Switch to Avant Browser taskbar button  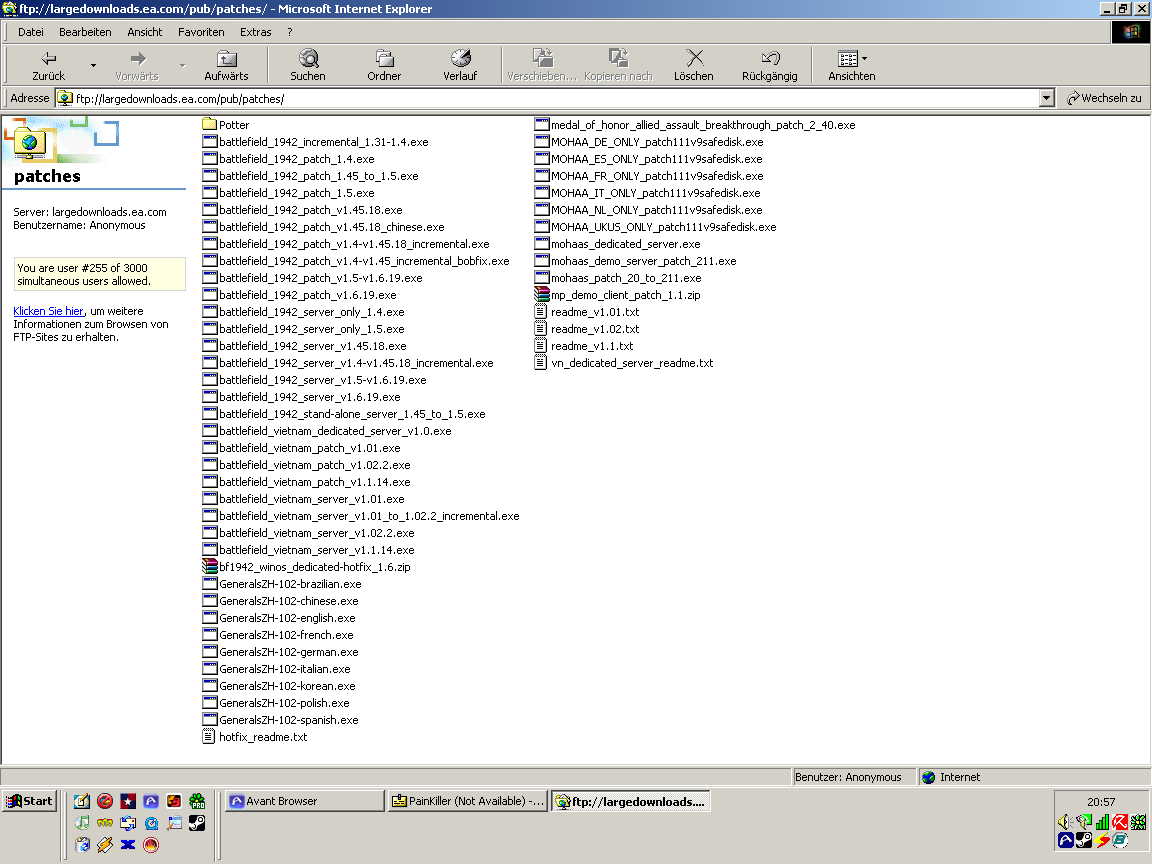[x=304, y=801]
